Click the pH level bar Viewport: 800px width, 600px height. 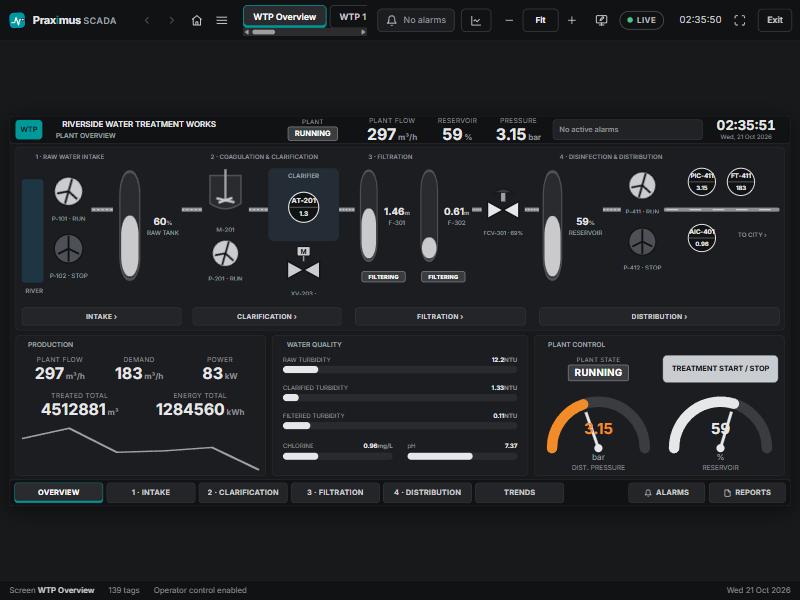462,456
